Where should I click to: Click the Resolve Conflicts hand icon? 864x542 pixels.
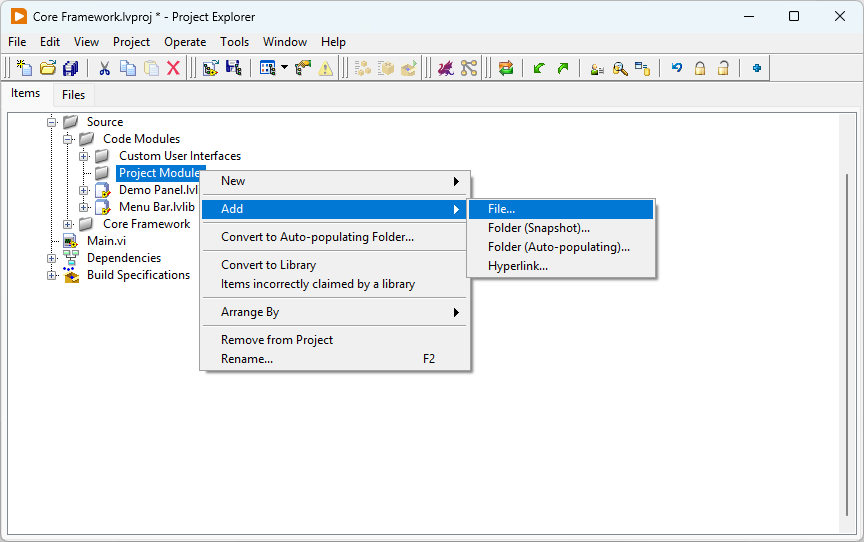pyautogui.click(x=303, y=68)
